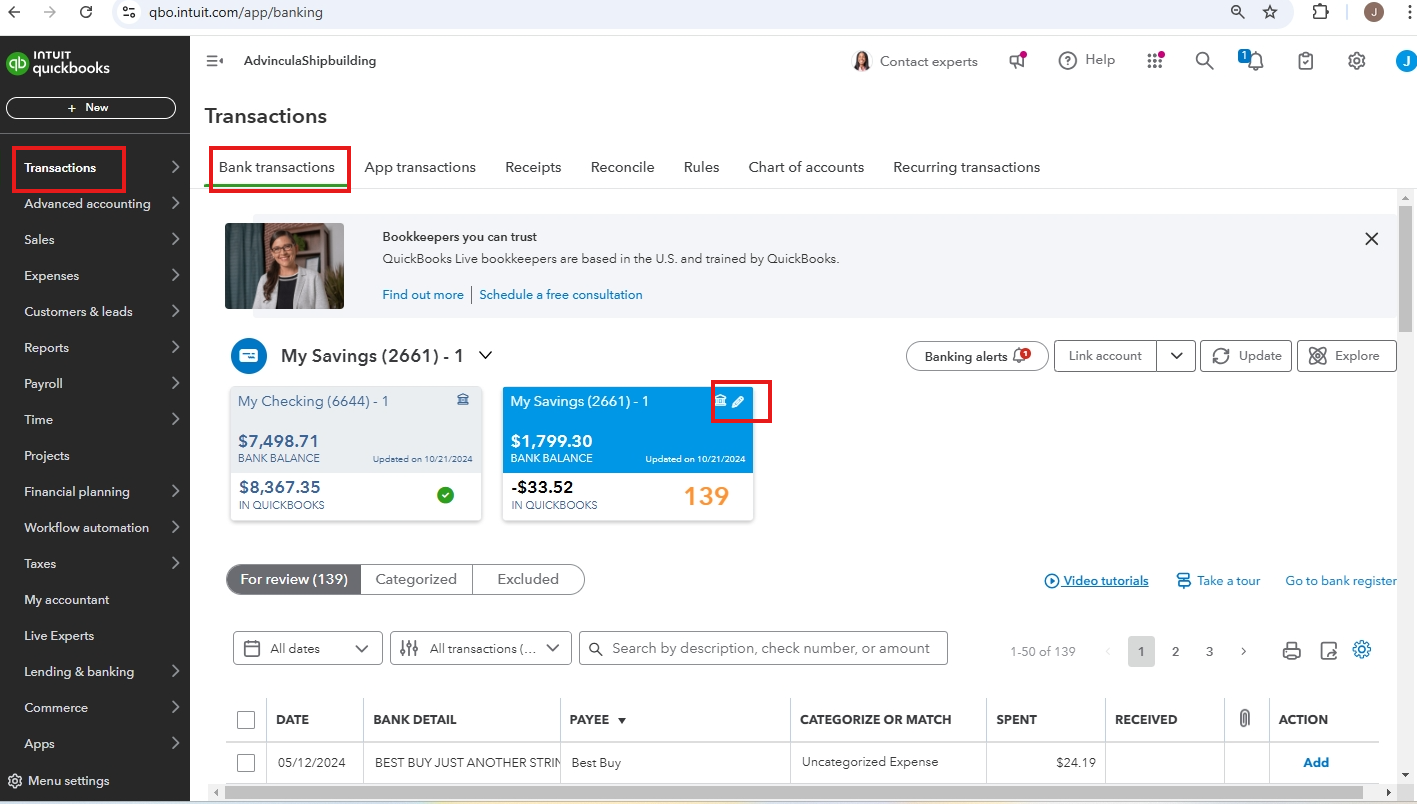The height and width of the screenshot is (804, 1417).
Task: Open the Reconcile tab
Action: (622, 167)
